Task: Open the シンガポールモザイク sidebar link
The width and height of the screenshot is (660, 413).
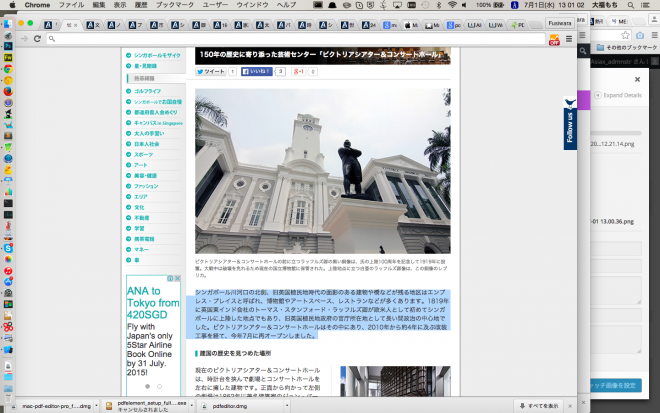Action: (x=157, y=55)
